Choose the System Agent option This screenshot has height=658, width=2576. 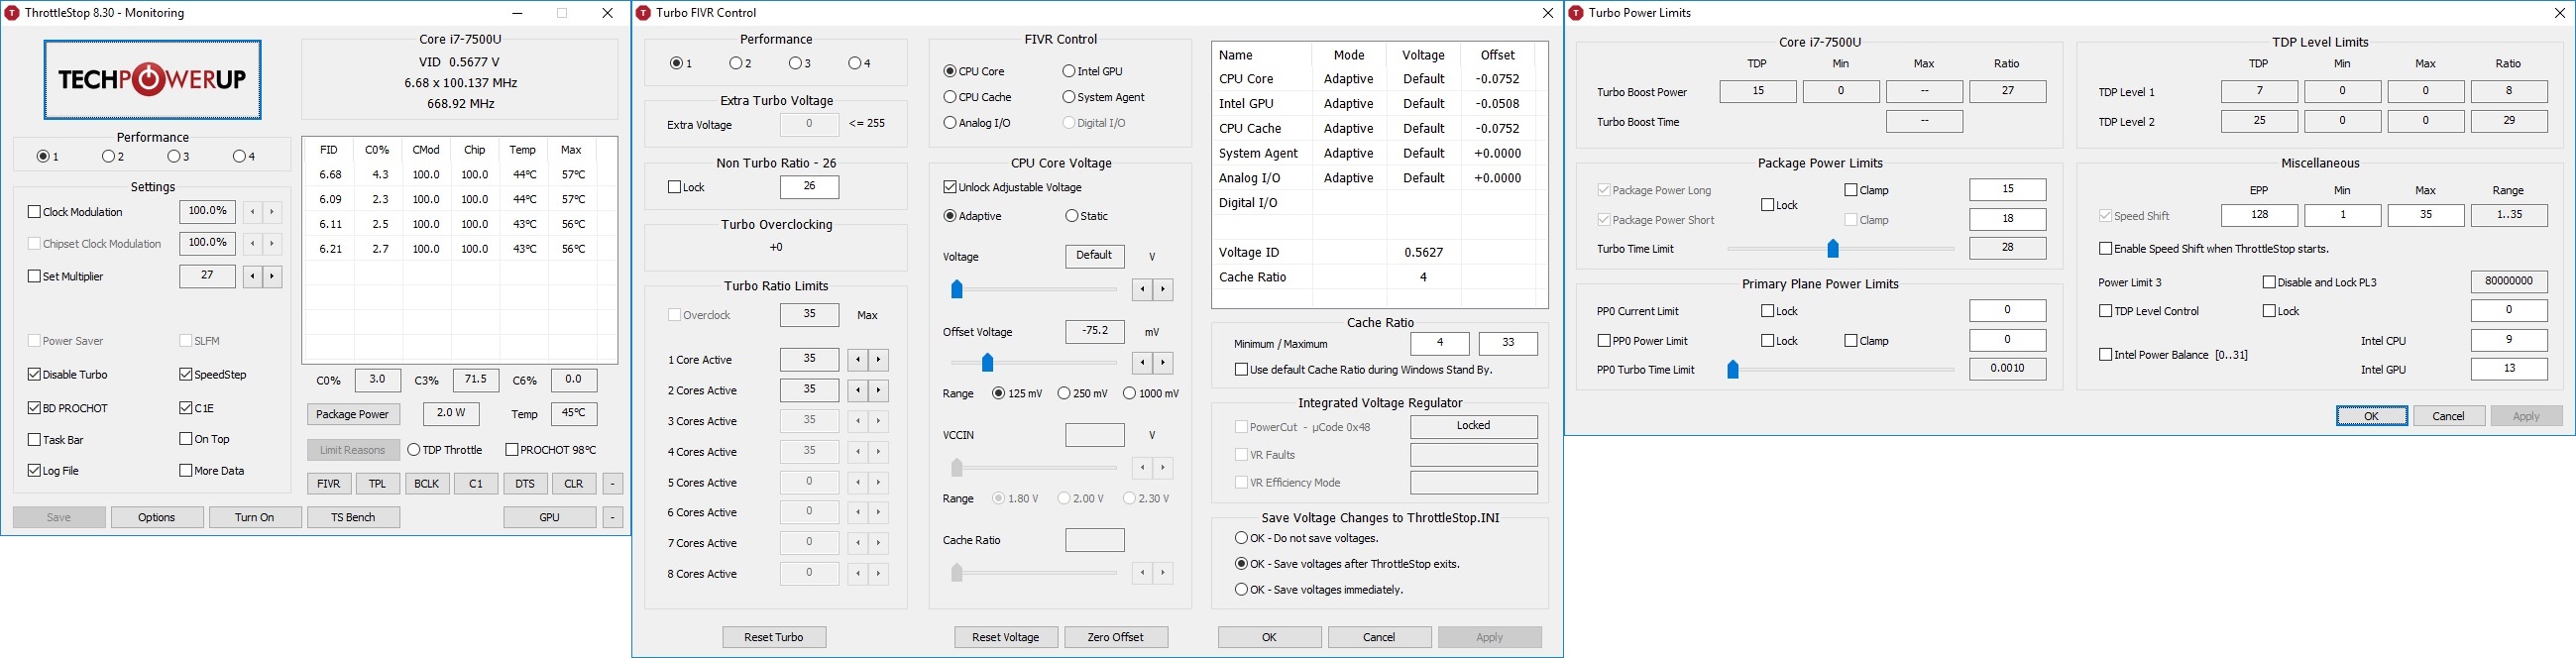[1069, 97]
